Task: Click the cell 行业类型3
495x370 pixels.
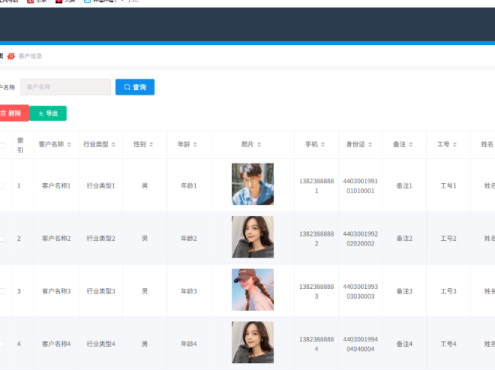Action: point(101,291)
